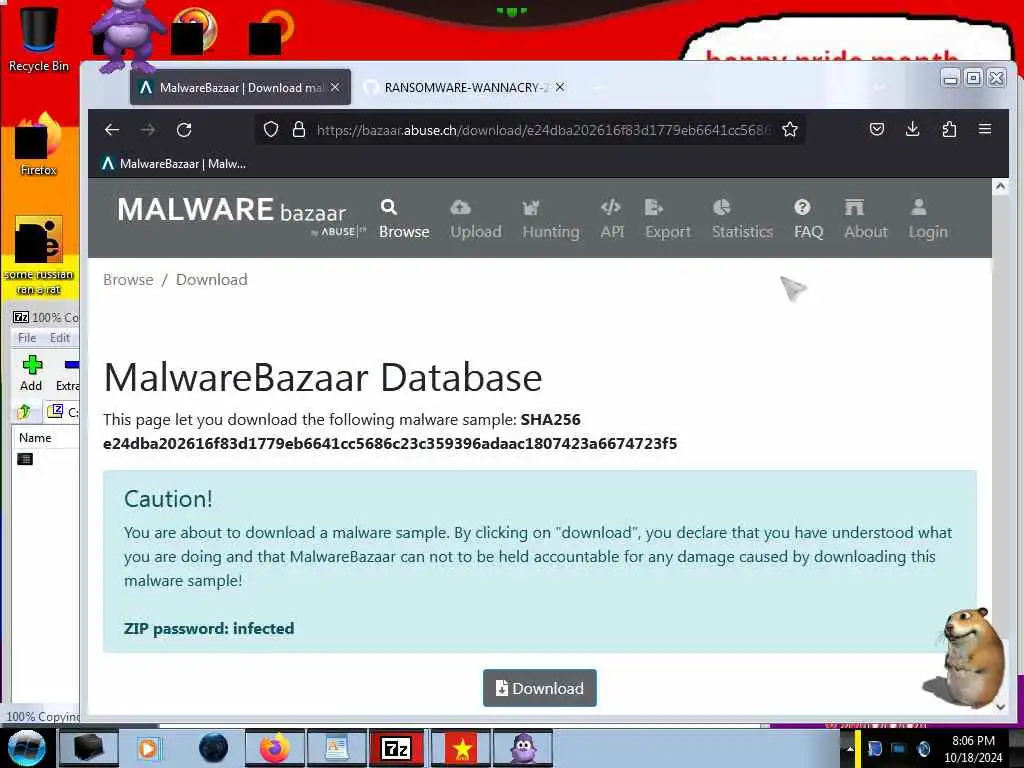Open the Browse page in MalwareBazaar nav
The width and height of the screenshot is (1024, 768).
(404, 219)
